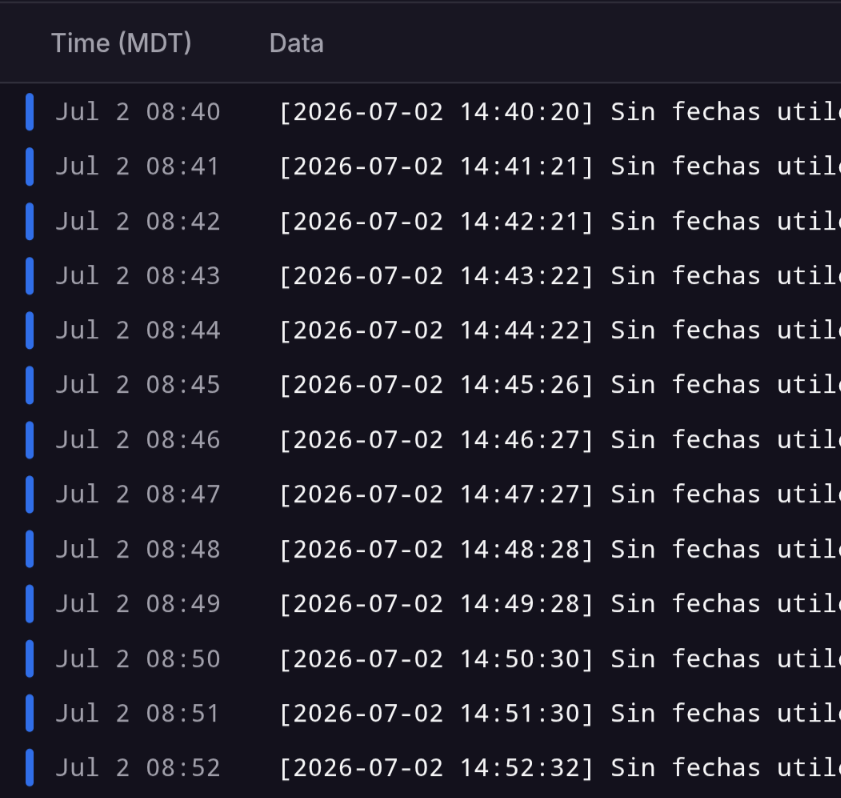Select the log timestamp Jul 2 08:41
Image resolution: width=841 pixels, height=798 pixels.
click(x=138, y=166)
